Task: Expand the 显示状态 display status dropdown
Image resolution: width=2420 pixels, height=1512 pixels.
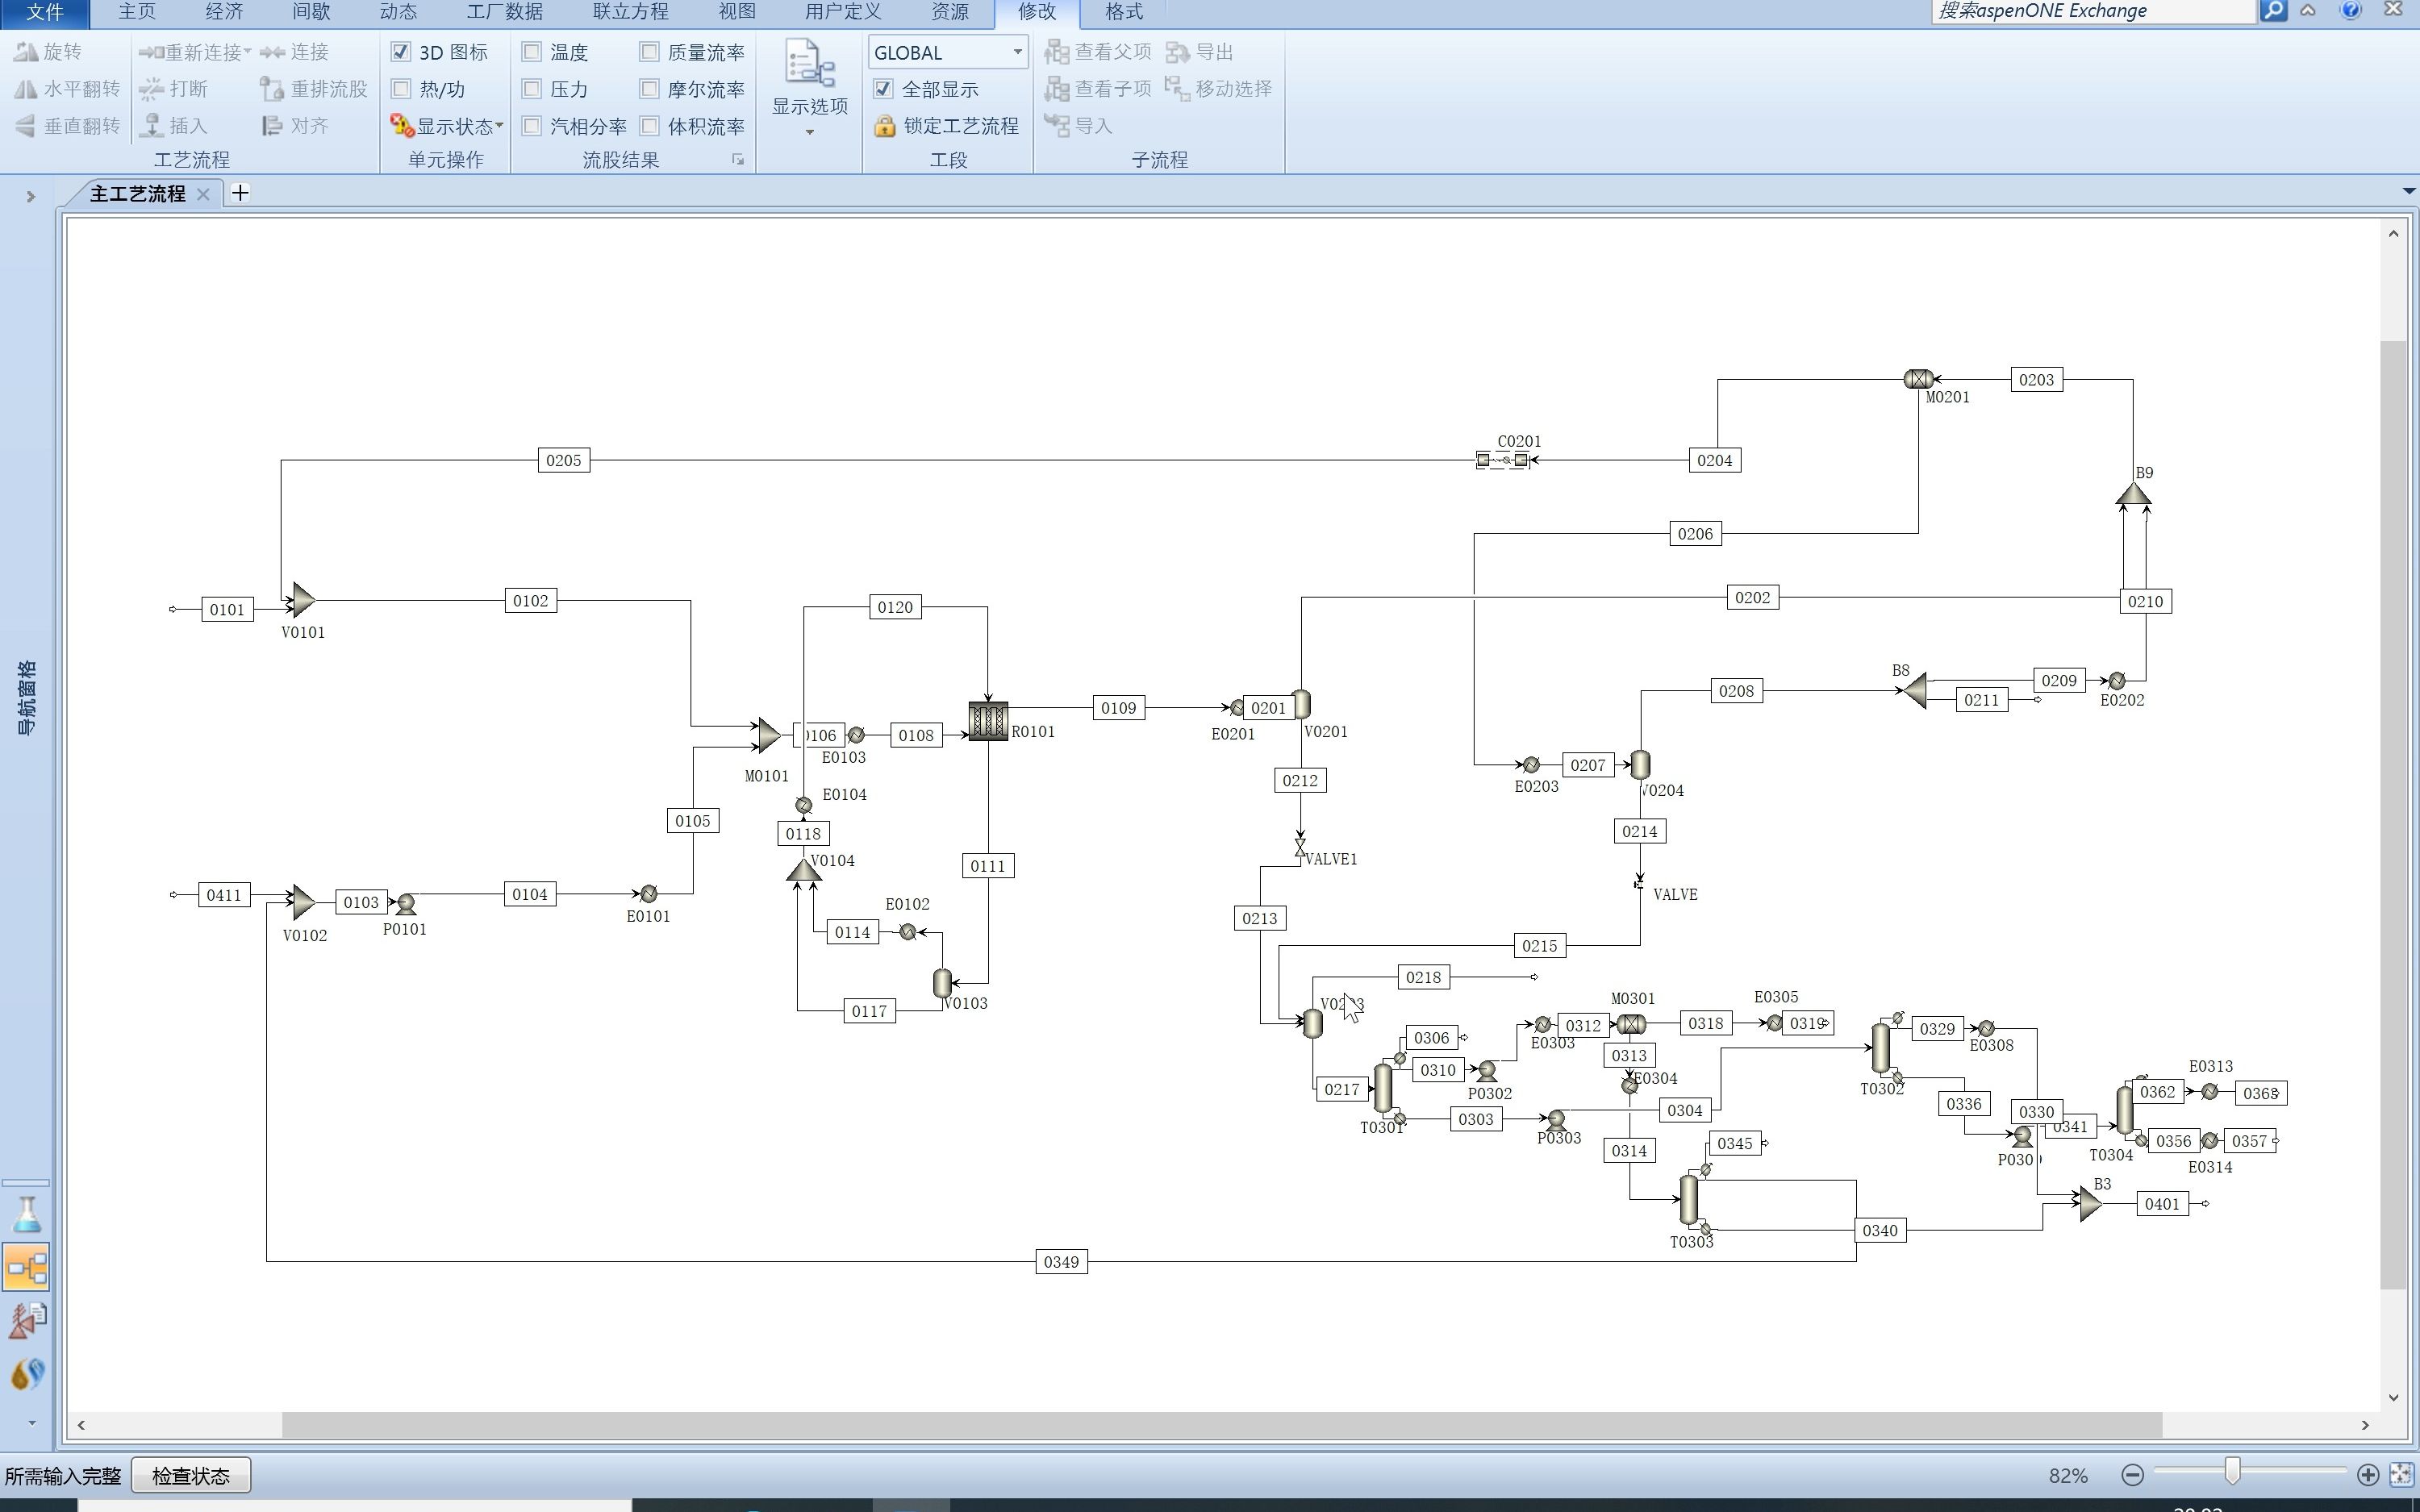Action: tap(499, 126)
